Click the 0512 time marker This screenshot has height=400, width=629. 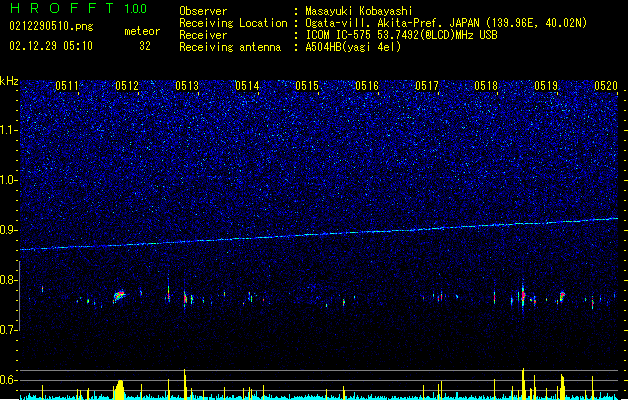click(127, 86)
